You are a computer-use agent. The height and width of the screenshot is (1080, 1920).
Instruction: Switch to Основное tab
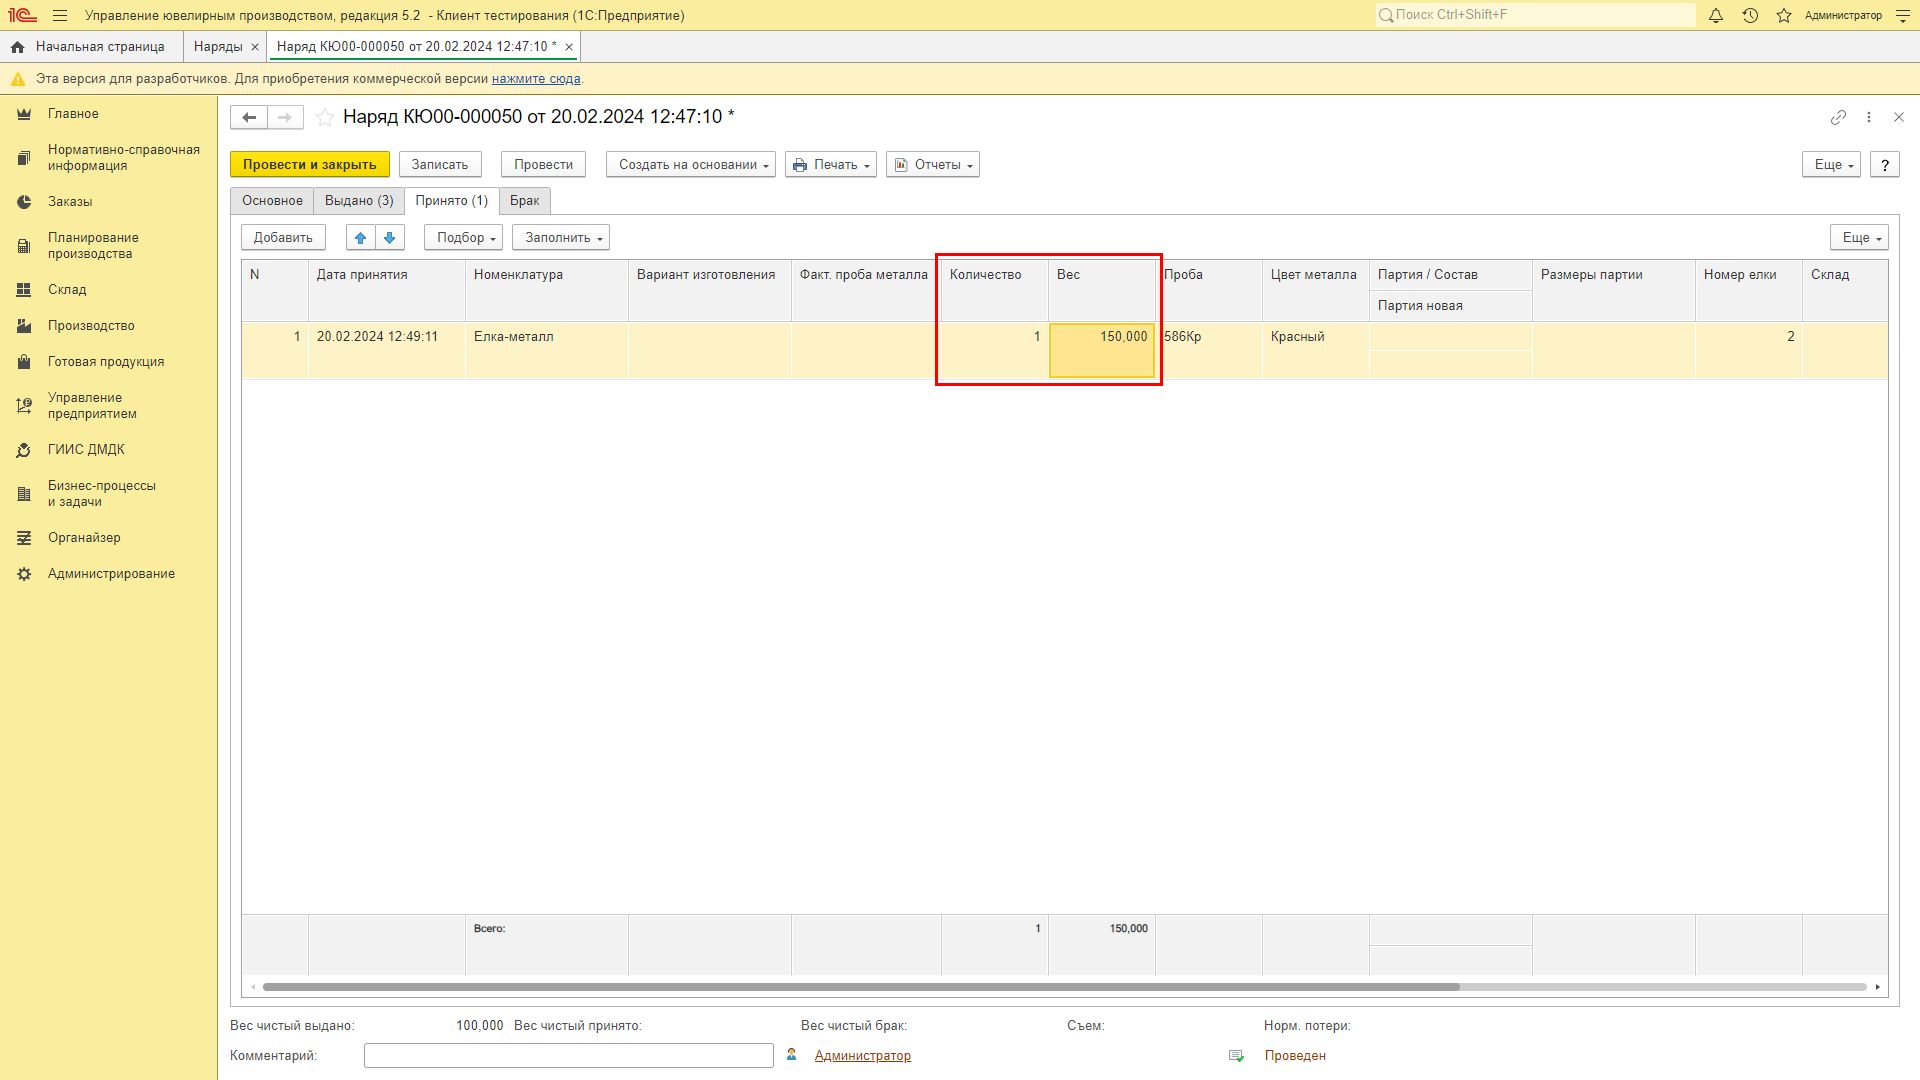pos(272,201)
